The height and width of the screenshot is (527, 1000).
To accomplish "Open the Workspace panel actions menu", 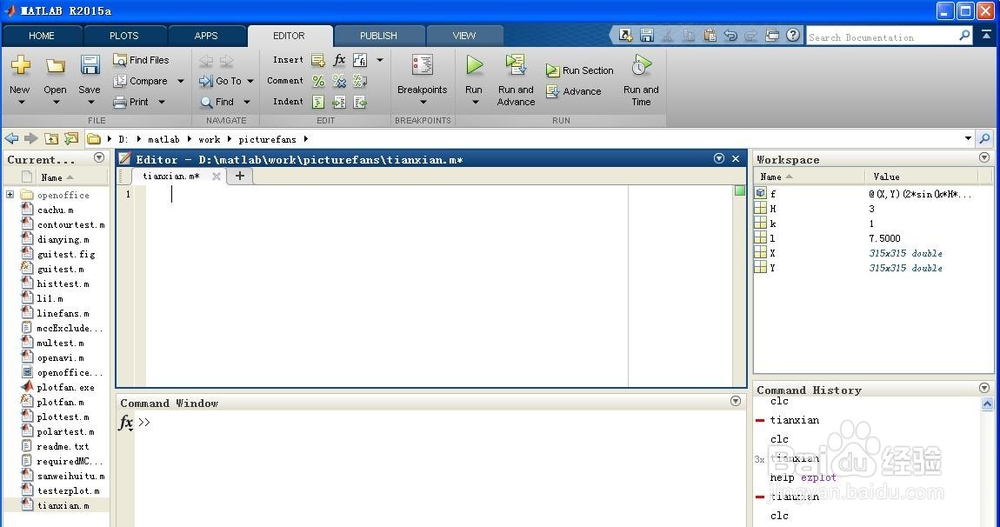I will 984,158.
